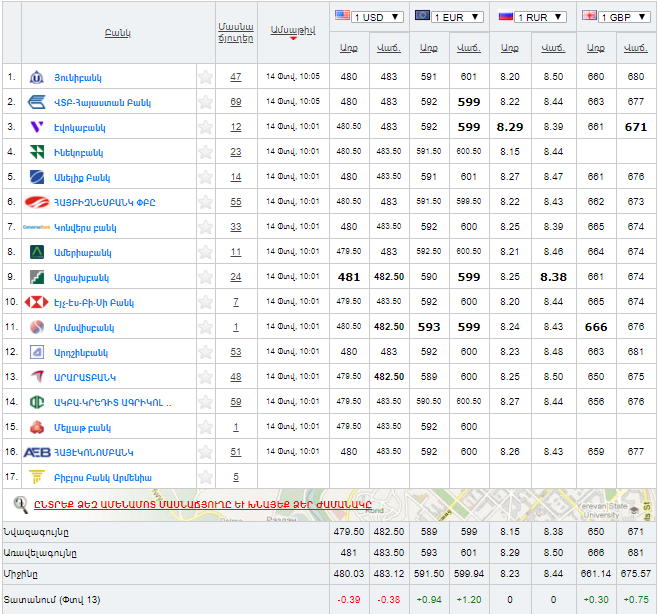Toggle favorite star for row 9 Artsakhbank
659x614 pixels.
tap(205, 277)
